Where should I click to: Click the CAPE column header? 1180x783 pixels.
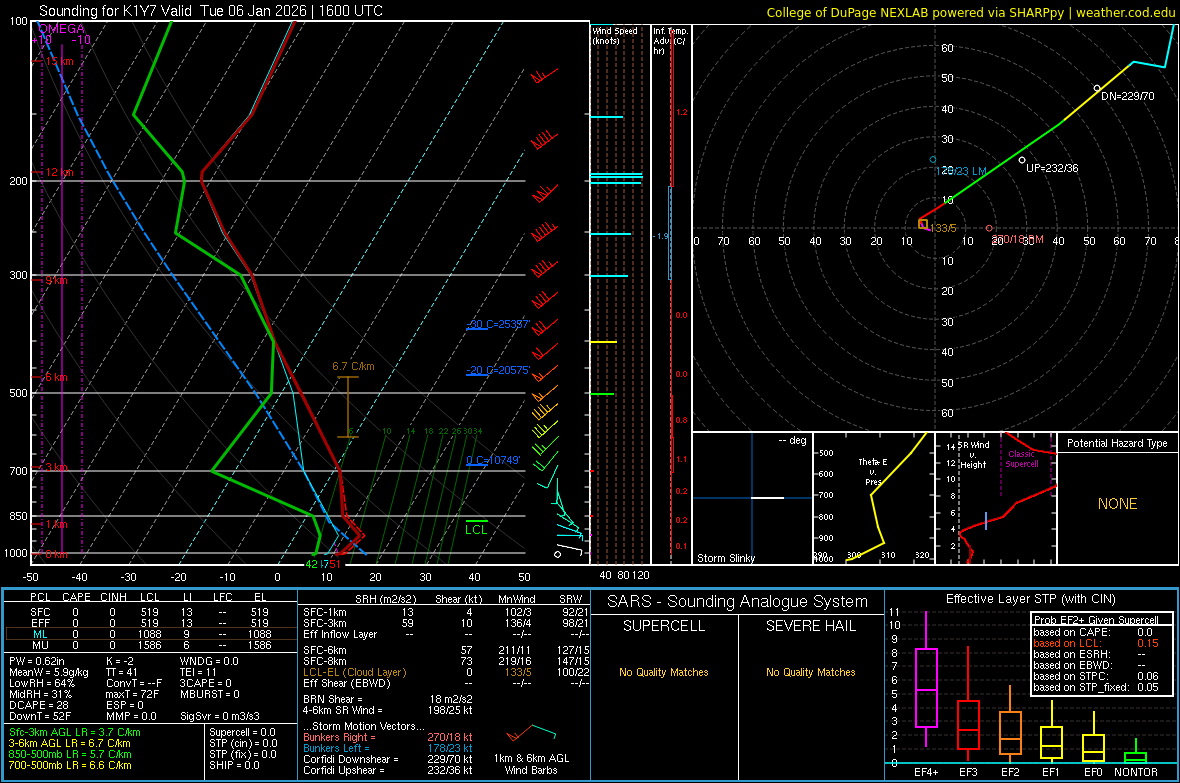coord(76,597)
